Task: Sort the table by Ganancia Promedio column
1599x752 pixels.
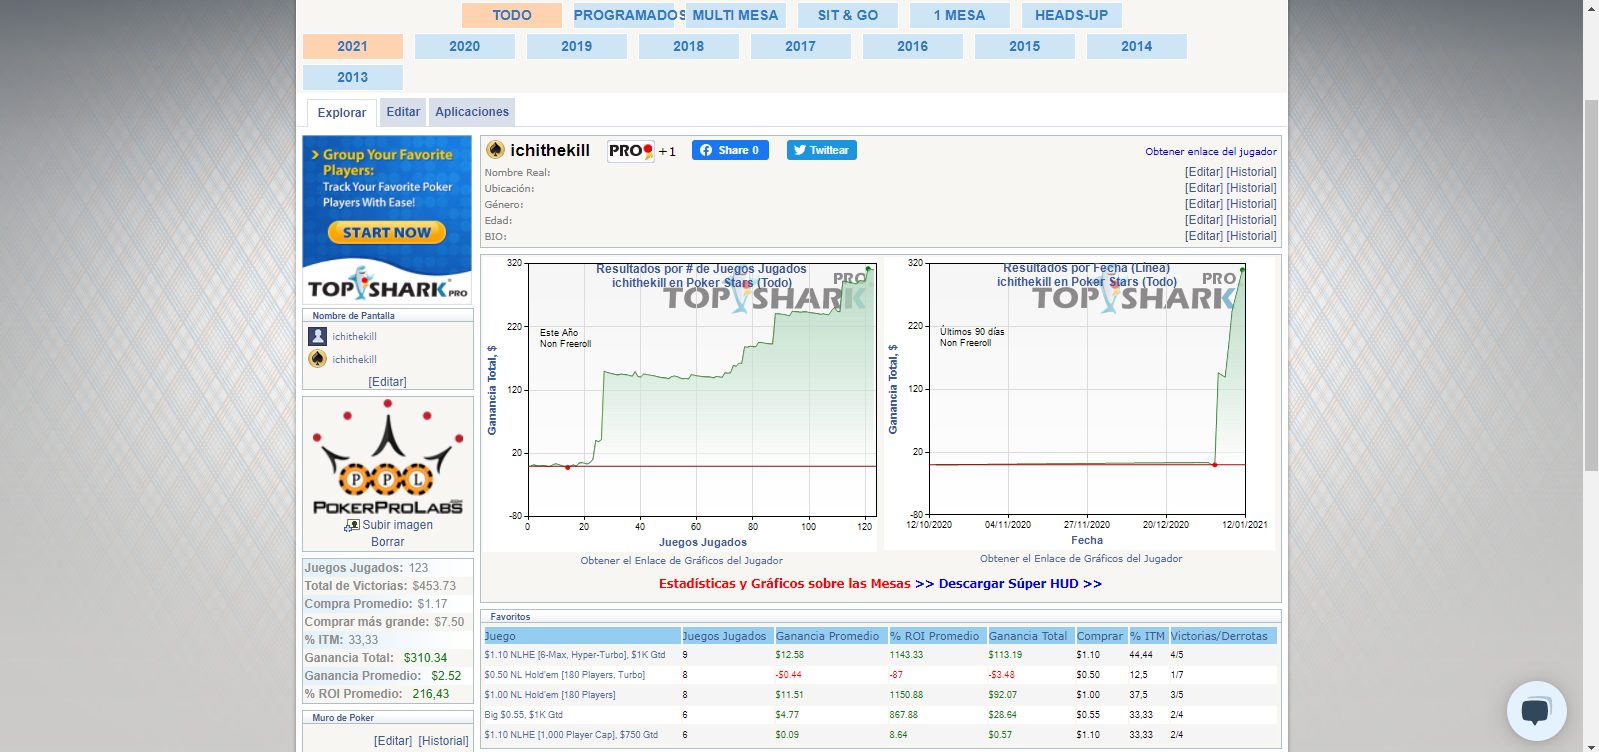Action: (831, 636)
